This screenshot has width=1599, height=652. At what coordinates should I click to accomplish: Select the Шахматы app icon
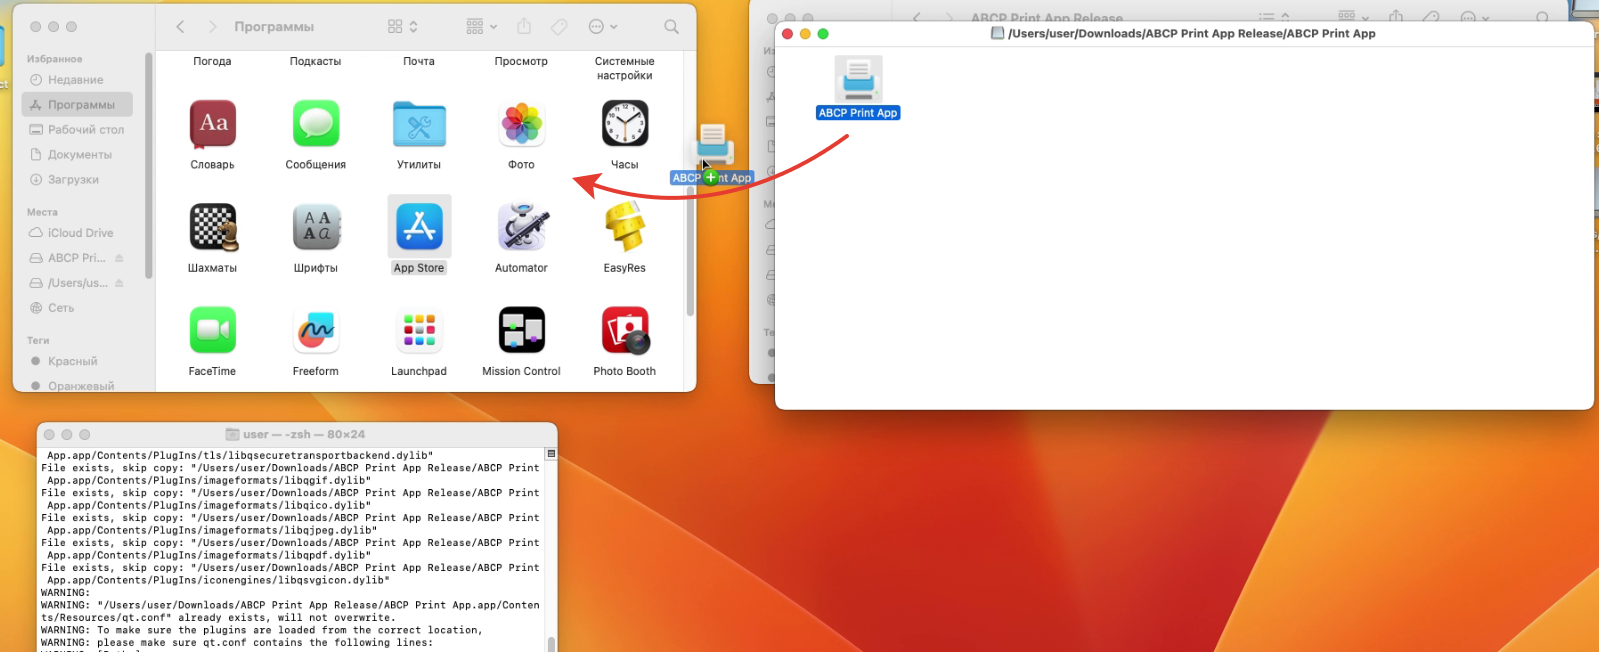tap(213, 227)
